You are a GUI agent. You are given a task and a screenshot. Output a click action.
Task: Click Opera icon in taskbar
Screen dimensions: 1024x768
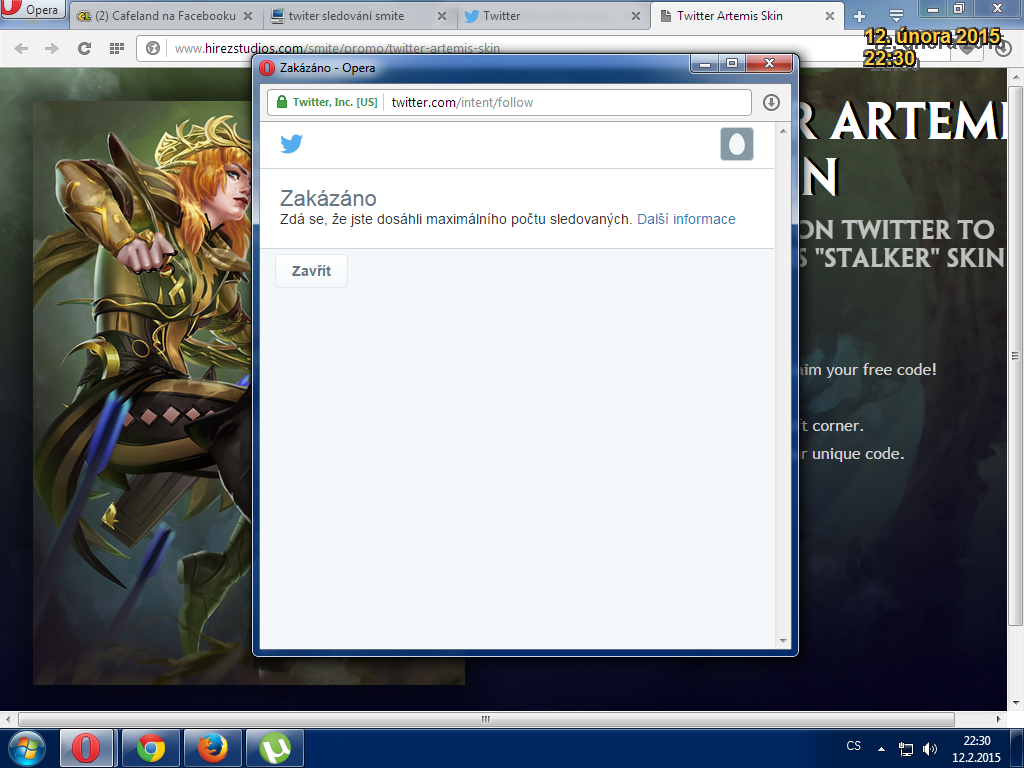click(x=87, y=748)
